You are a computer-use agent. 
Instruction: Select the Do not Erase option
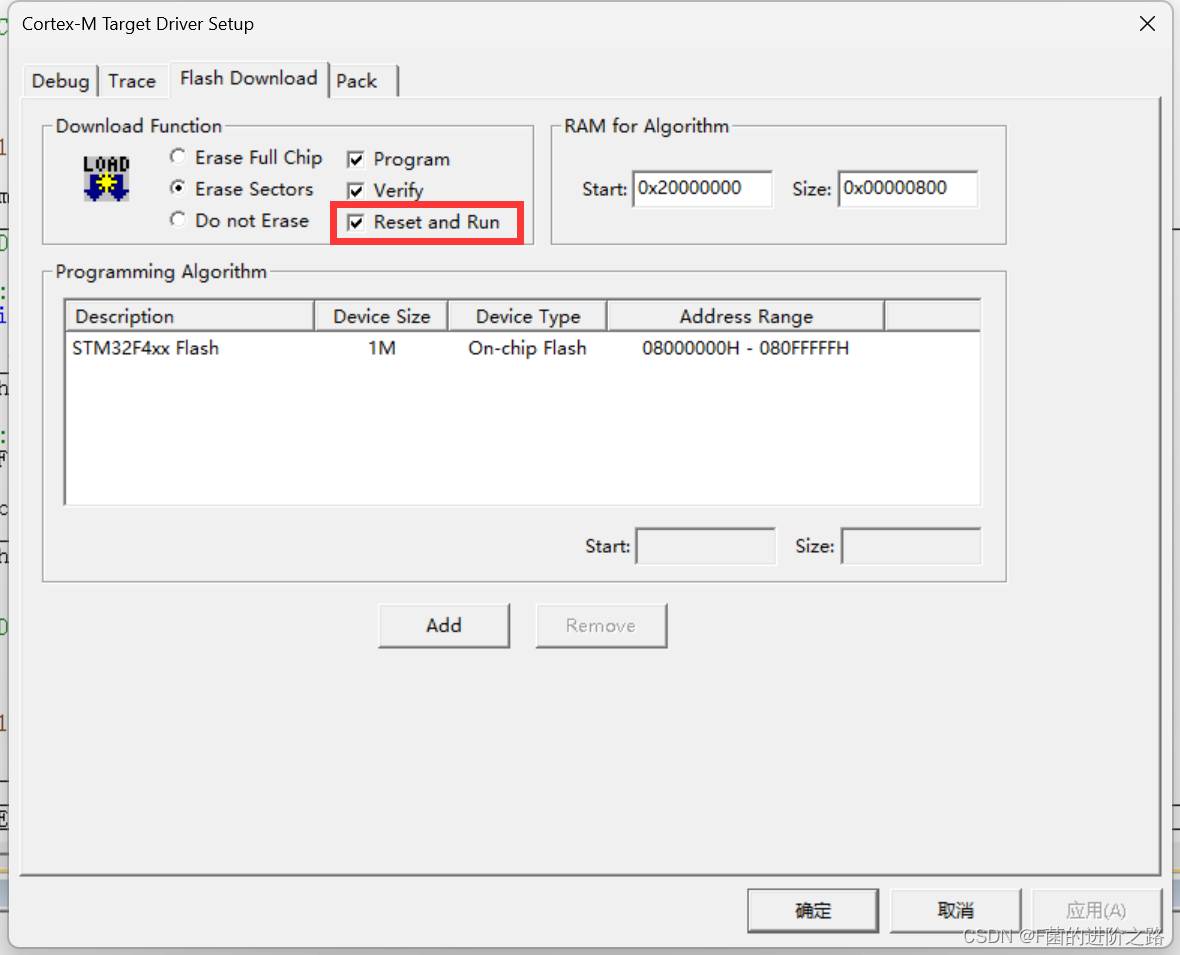[177, 220]
